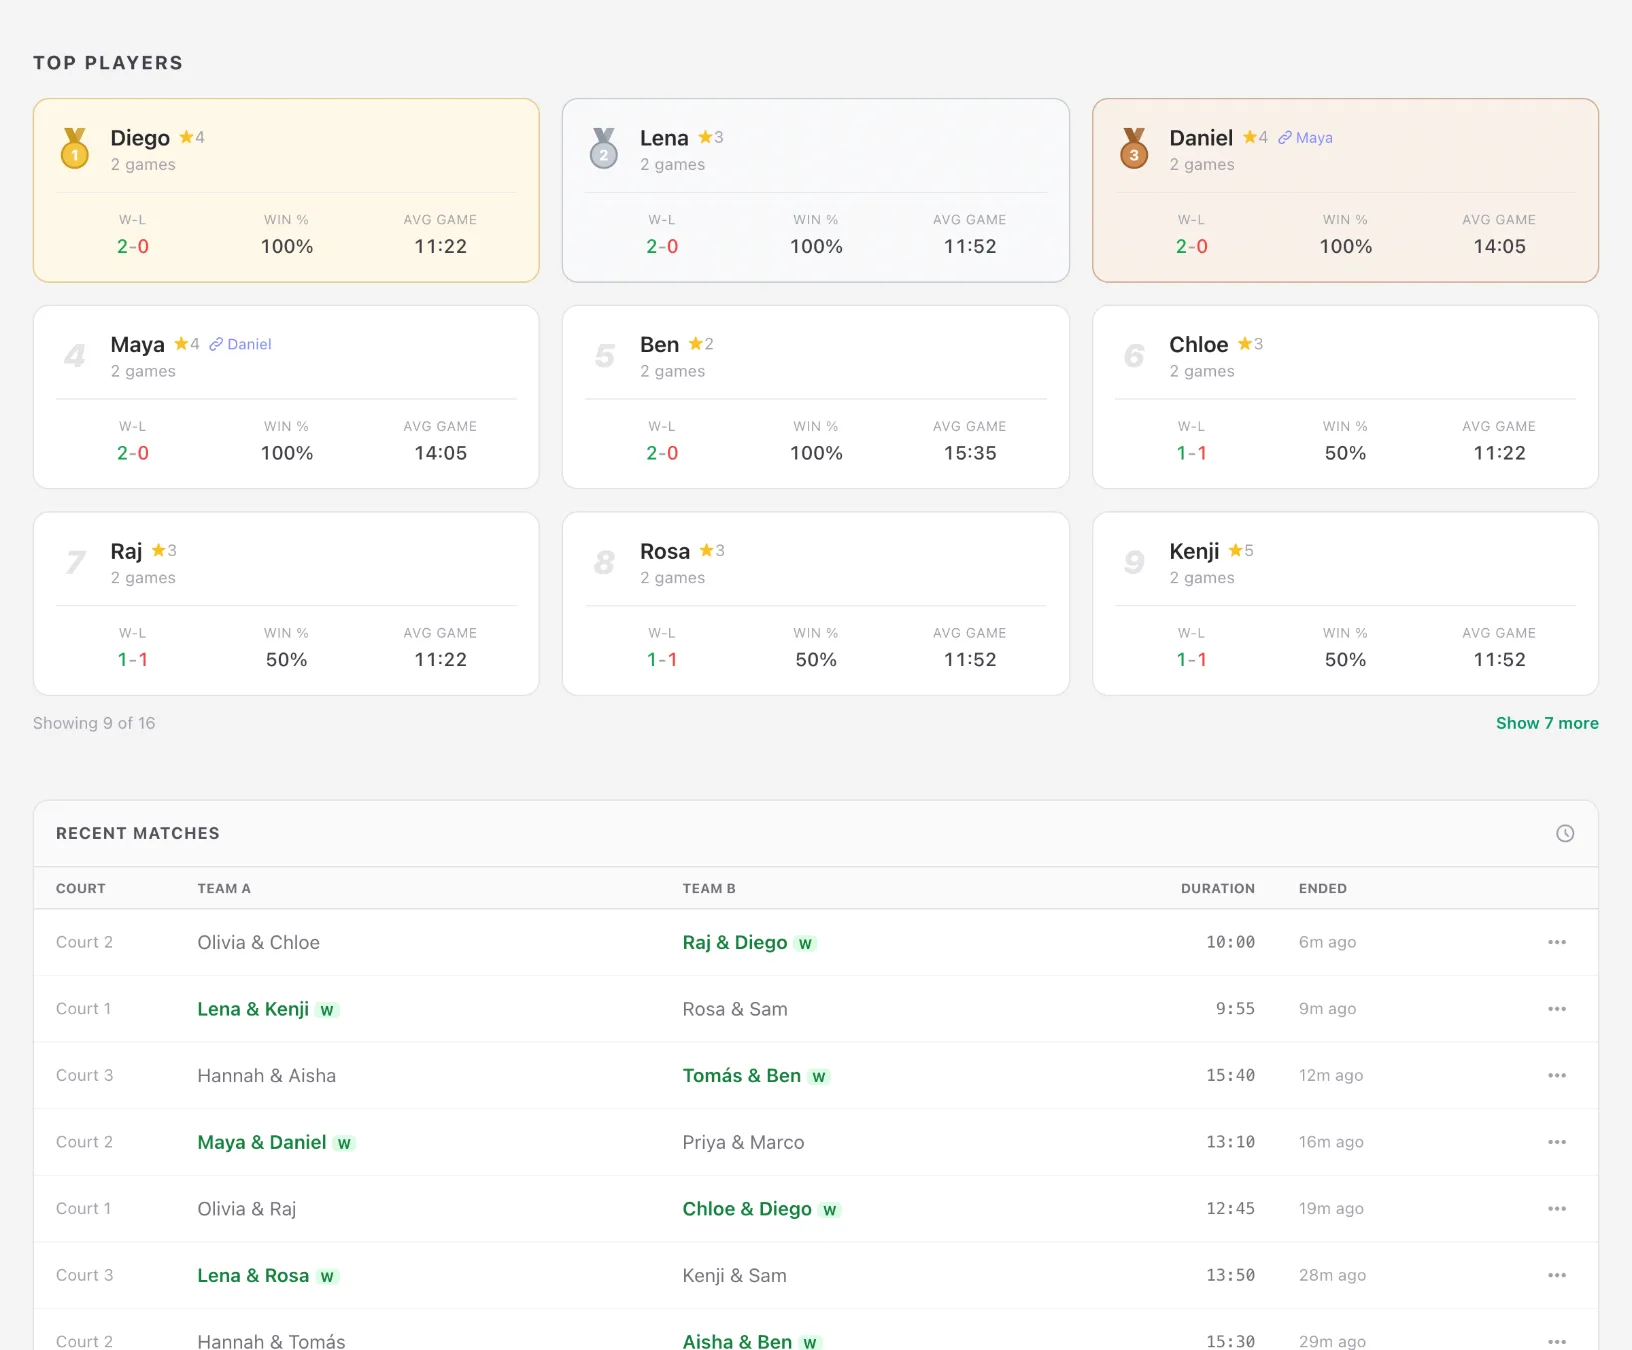Click the Top Players heading
This screenshot has width=1632, height=1350.
click(108, 63)
